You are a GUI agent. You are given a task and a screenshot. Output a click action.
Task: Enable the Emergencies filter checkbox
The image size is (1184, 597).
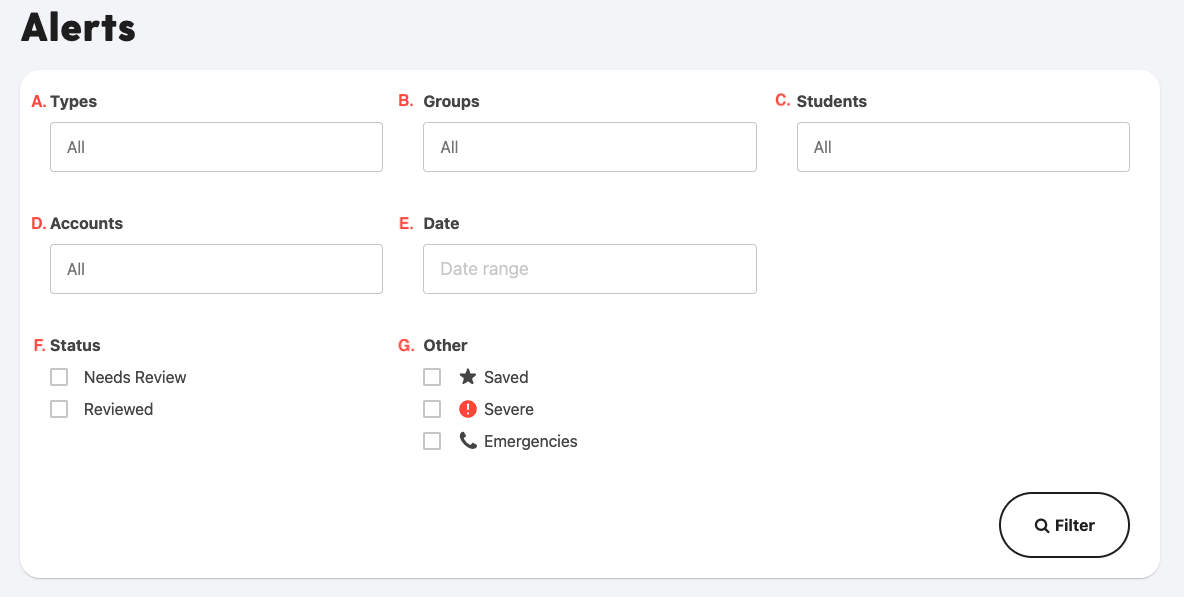[432, 441]
